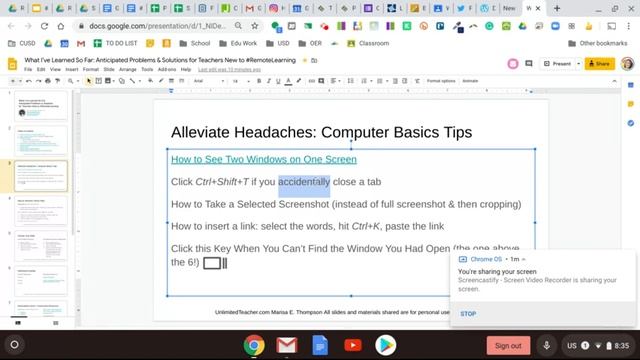The width and height of the screenshot is (640, 360).
Task: Select the line tool
Action: click(132, 81)
